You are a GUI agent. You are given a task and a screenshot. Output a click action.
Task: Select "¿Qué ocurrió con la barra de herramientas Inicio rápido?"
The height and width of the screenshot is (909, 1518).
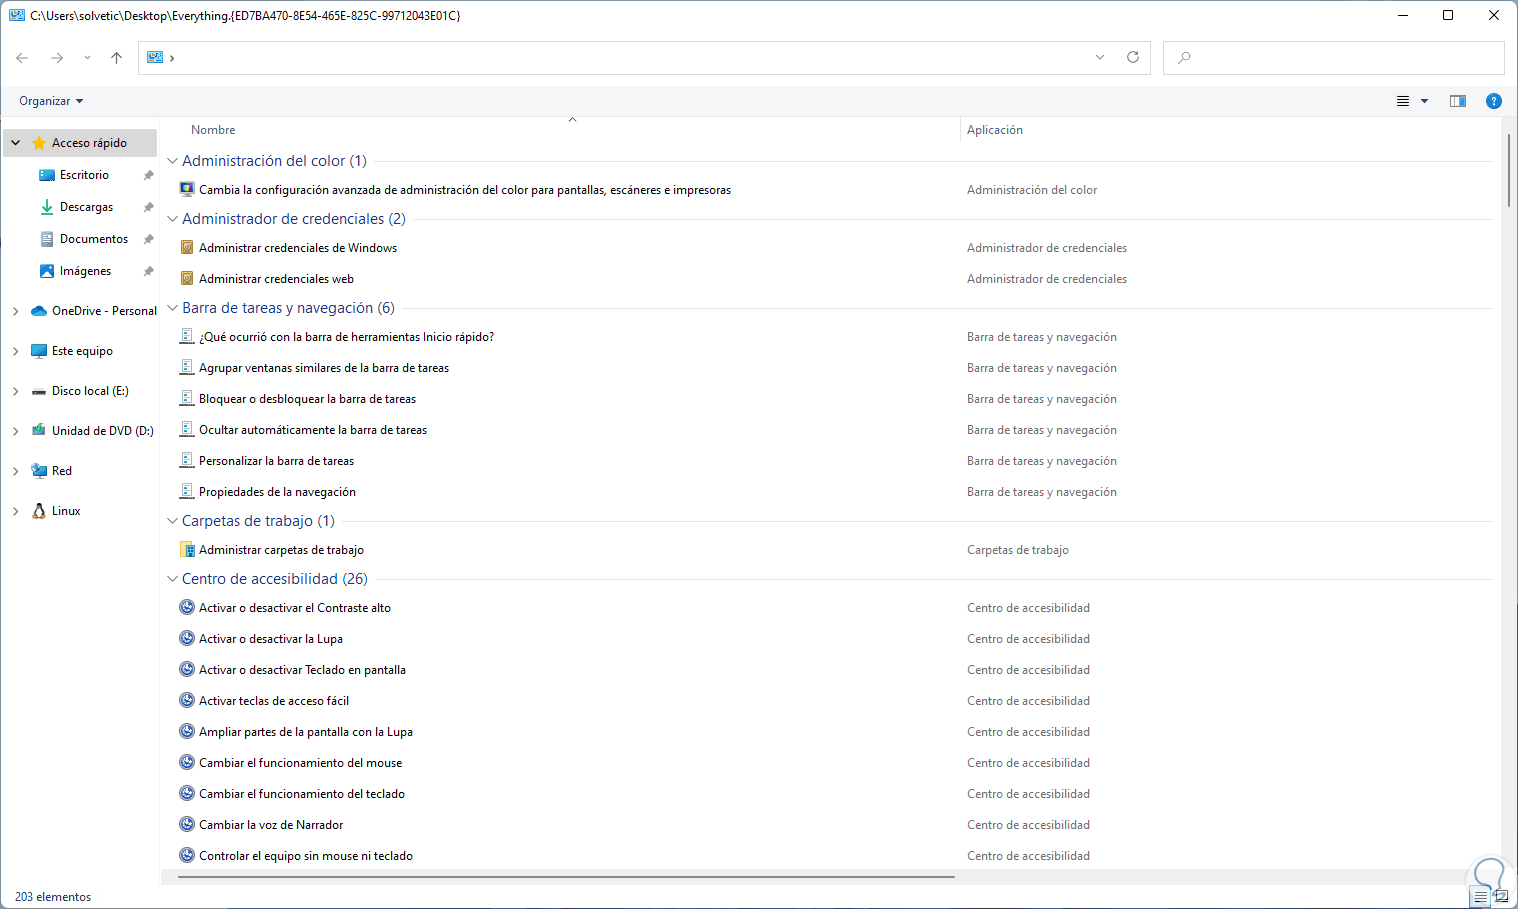coord(346,337)
